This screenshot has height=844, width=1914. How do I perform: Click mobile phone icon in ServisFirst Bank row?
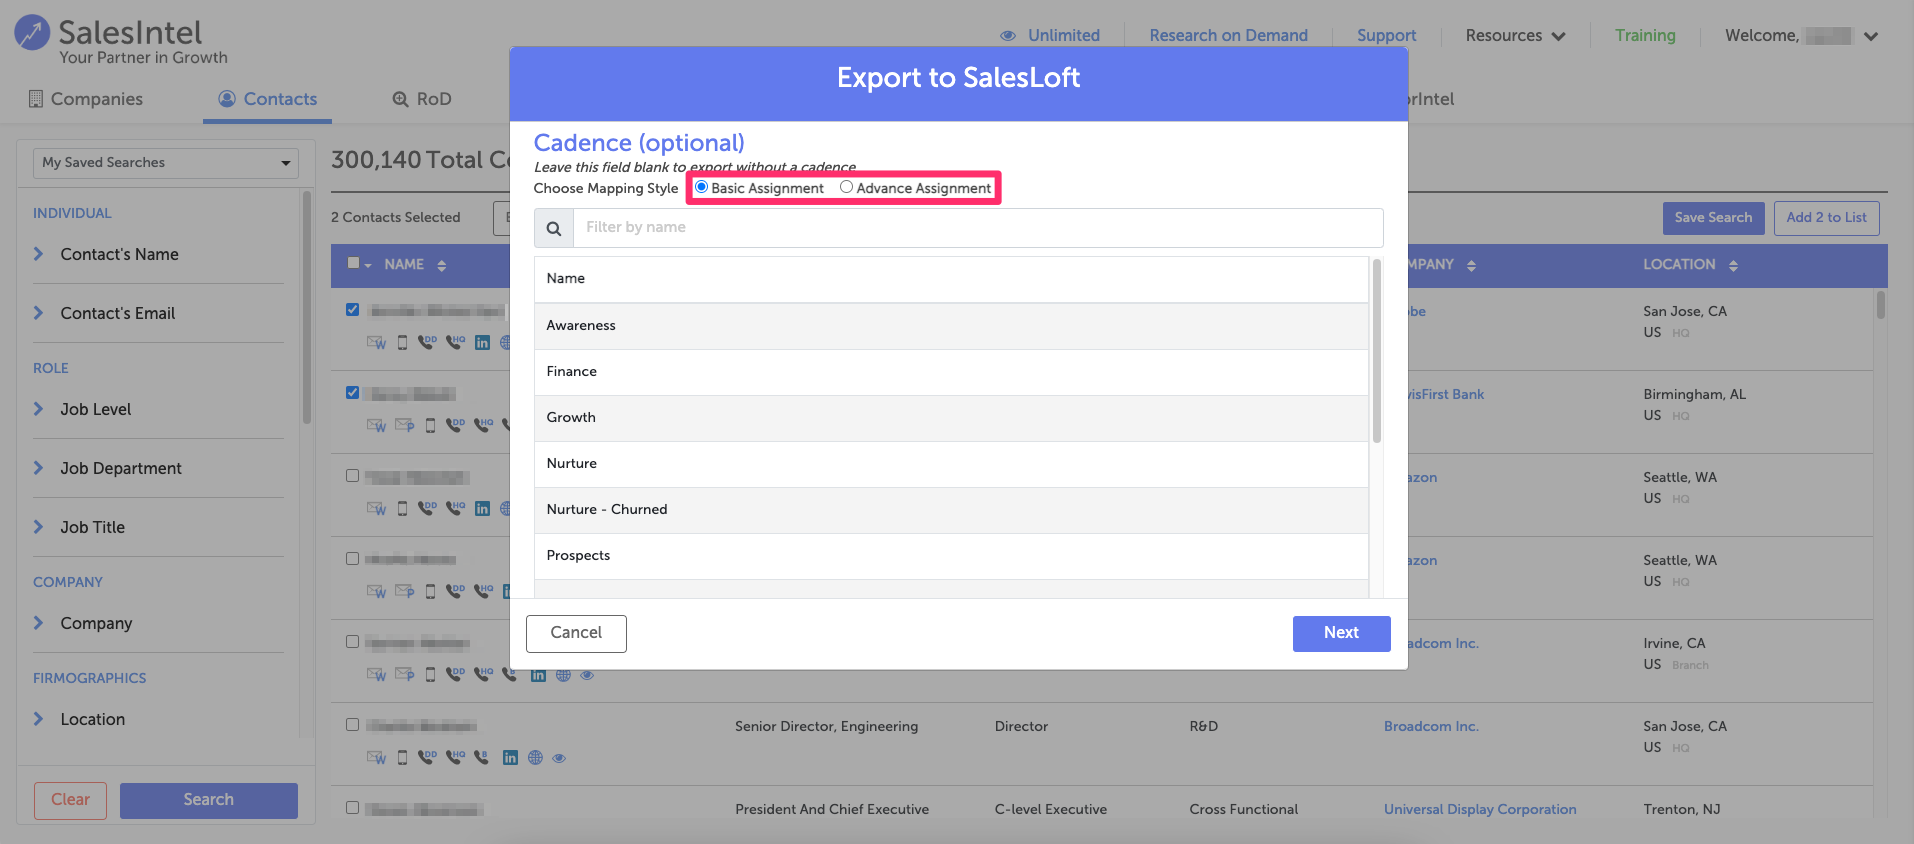pyautogui.click(x=430, y=425)
